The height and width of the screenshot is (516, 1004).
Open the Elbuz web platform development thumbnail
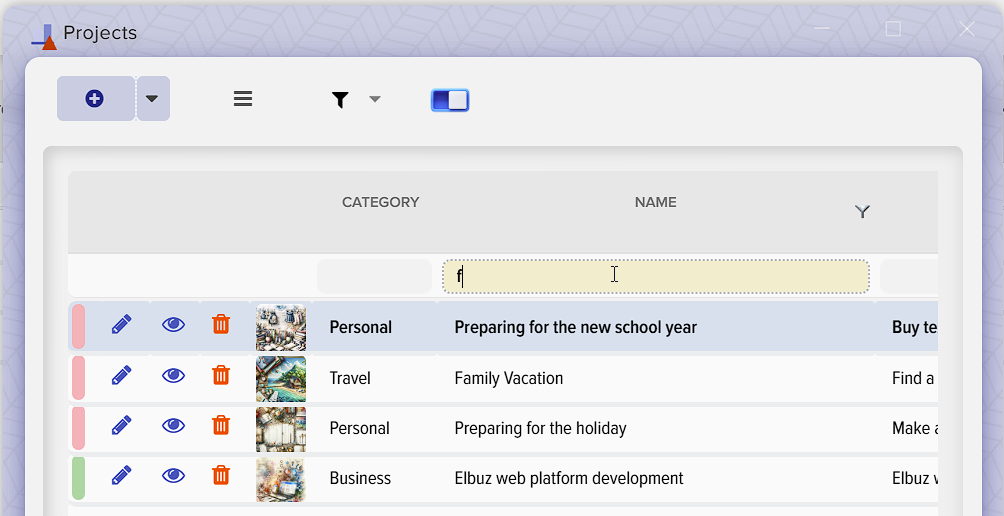(280, 480)
